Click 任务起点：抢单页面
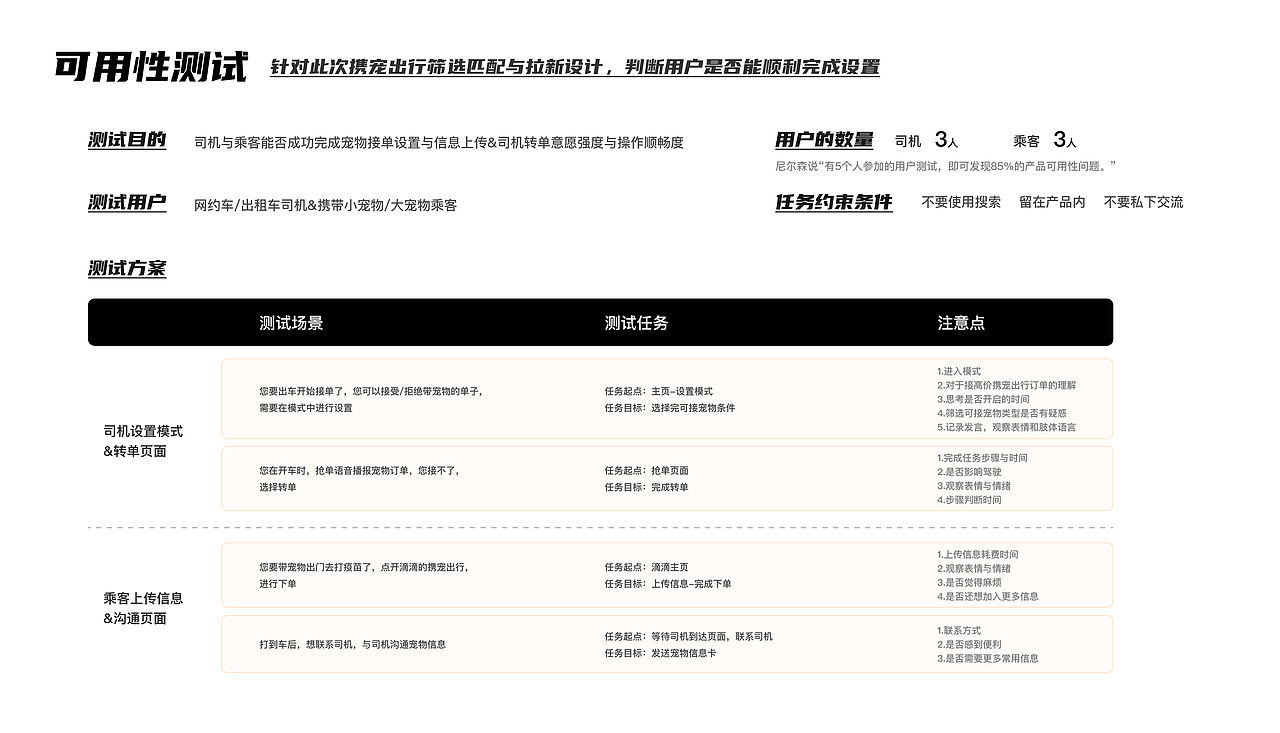This screenshot has height=733, width=1280. coord(646,470)
